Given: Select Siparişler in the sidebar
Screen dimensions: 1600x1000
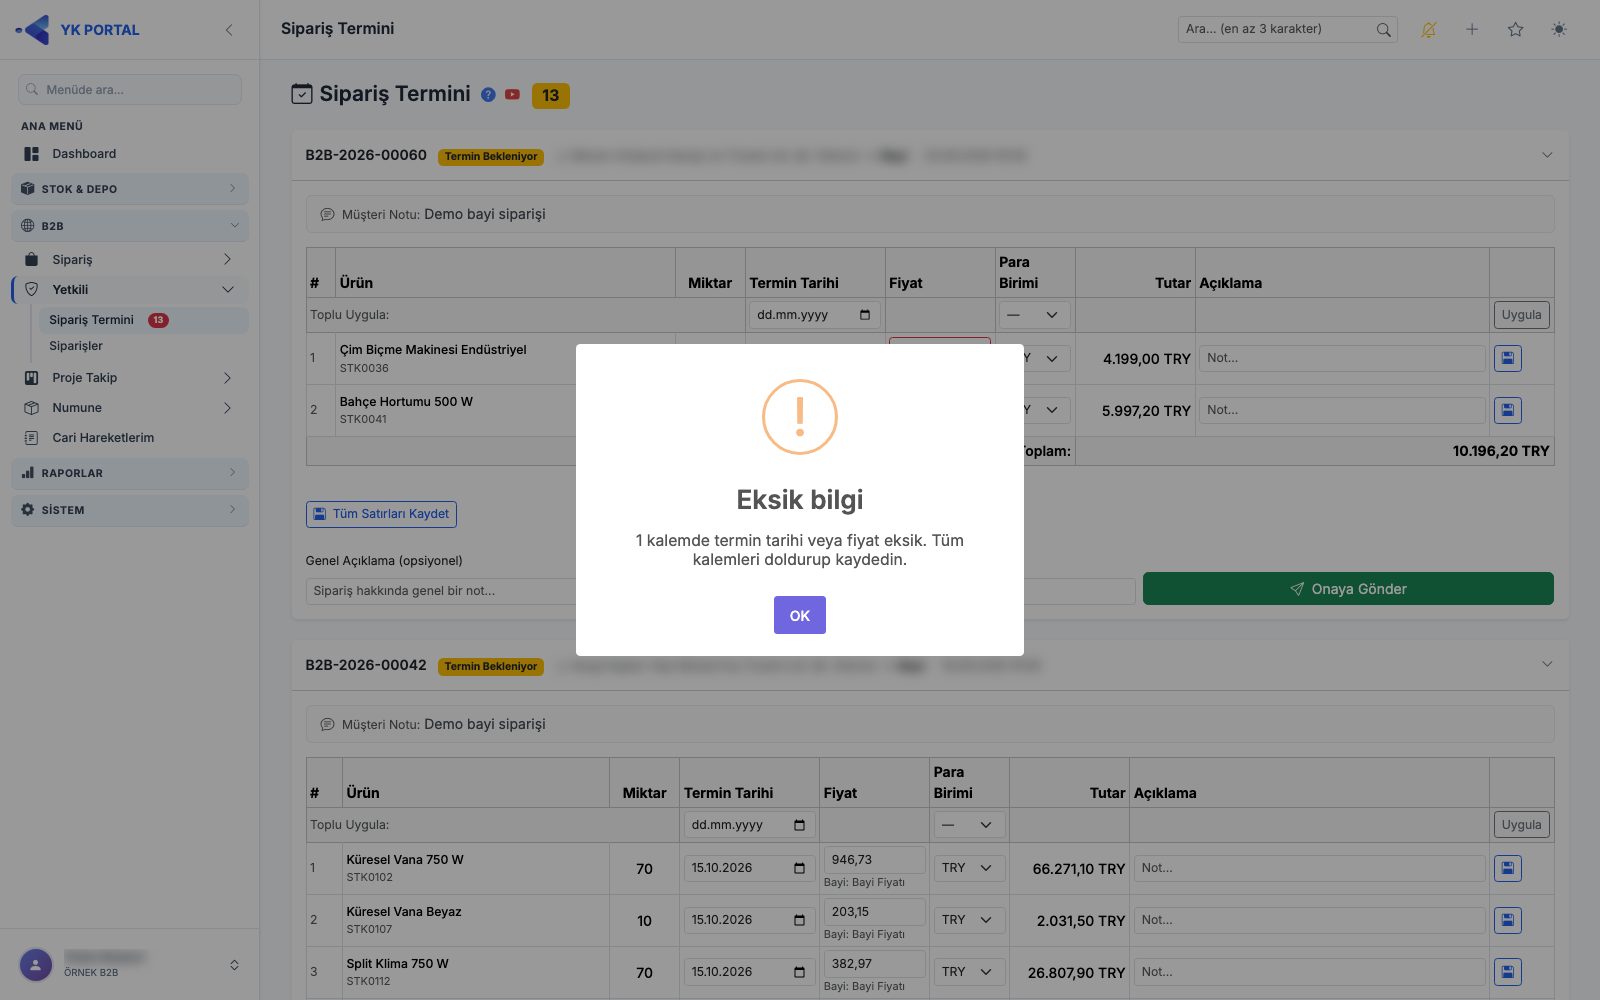Looking at the screenshot, I should tap(76, 346).
